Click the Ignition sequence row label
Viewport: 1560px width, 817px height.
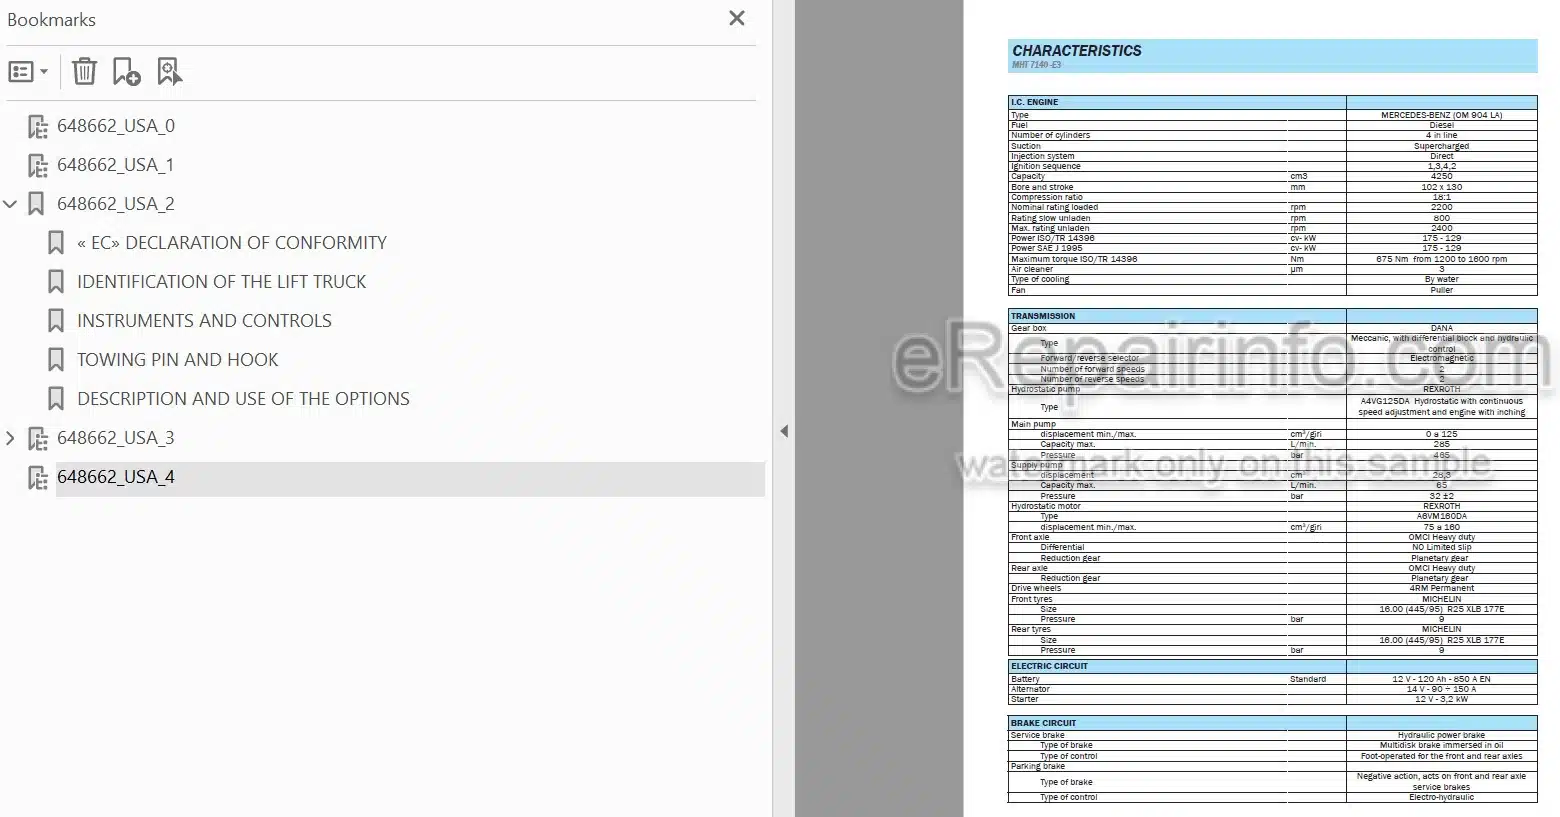pyautogui.click(x=1045, y=166)
